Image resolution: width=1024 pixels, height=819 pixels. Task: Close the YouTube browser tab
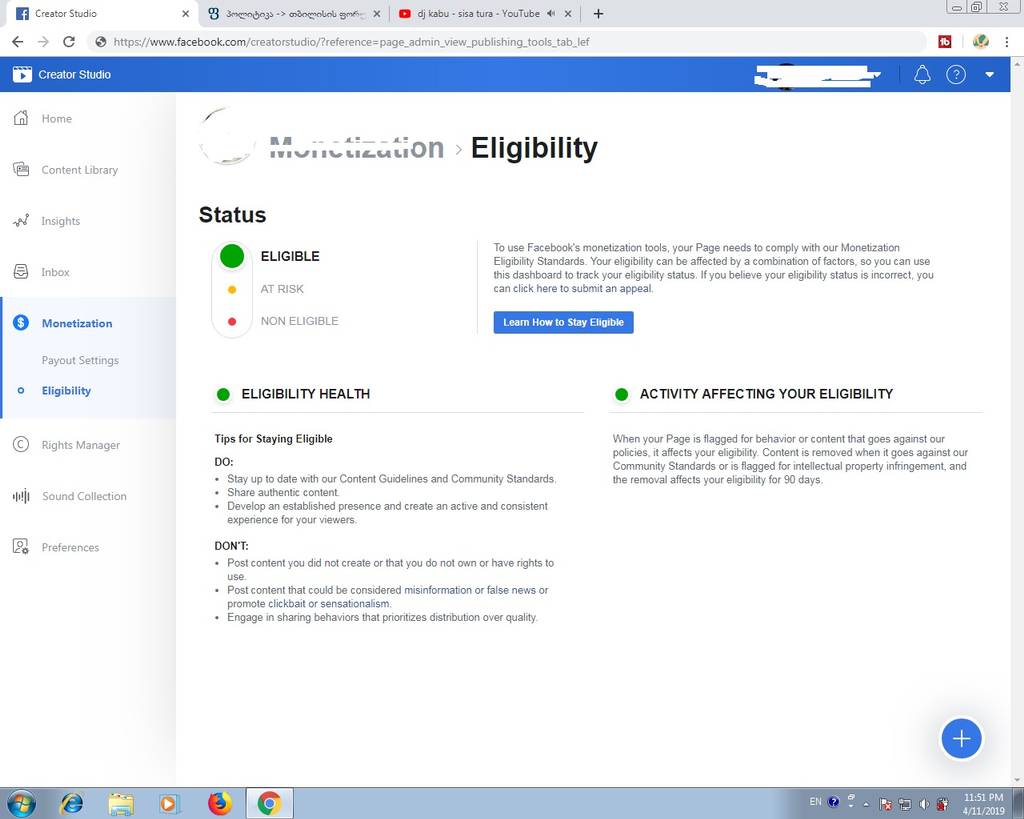(x=568, y=13)
